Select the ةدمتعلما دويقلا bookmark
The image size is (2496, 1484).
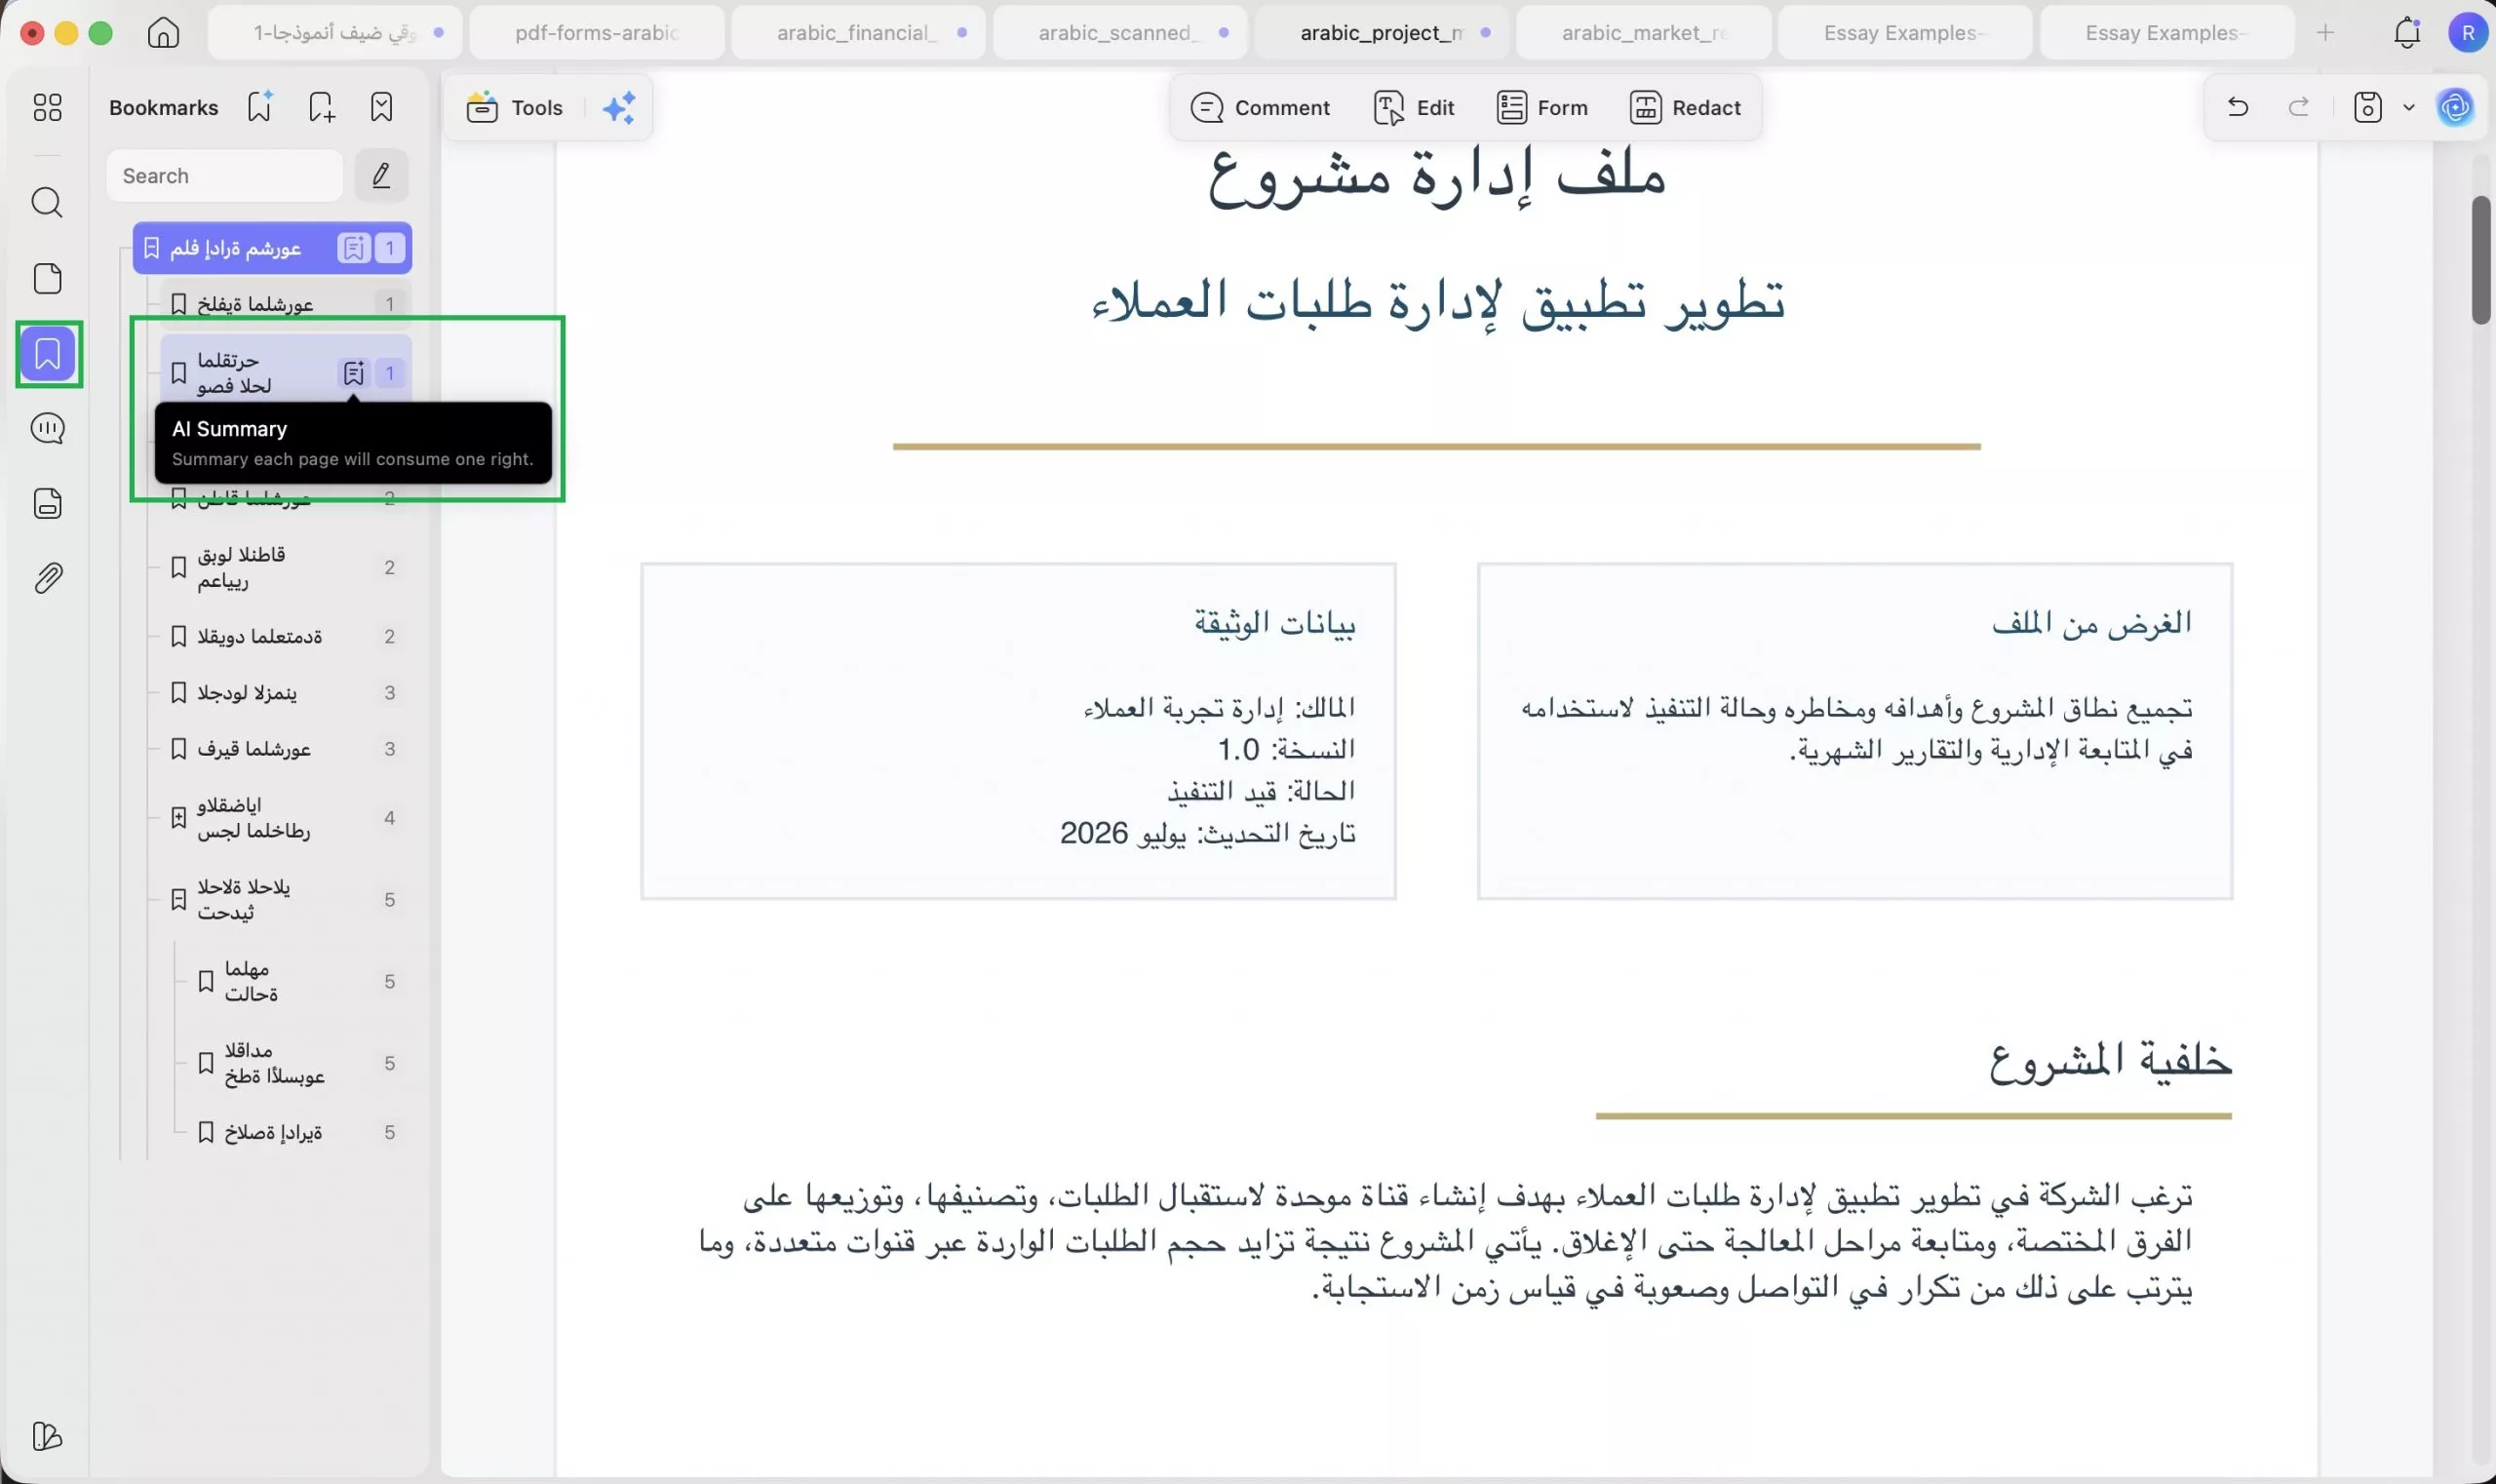[286, 637]
